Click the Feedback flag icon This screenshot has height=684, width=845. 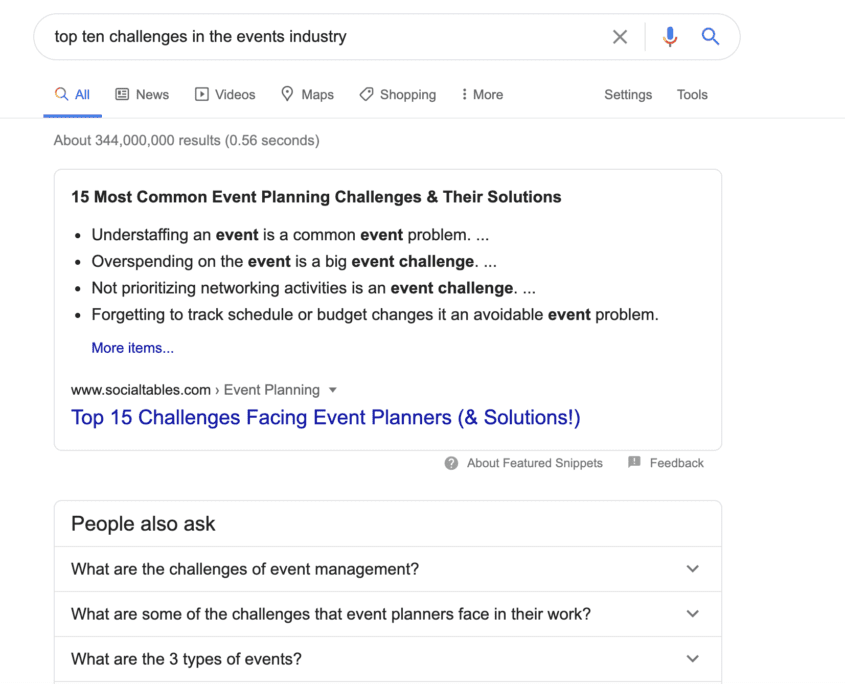coord(634,462)
